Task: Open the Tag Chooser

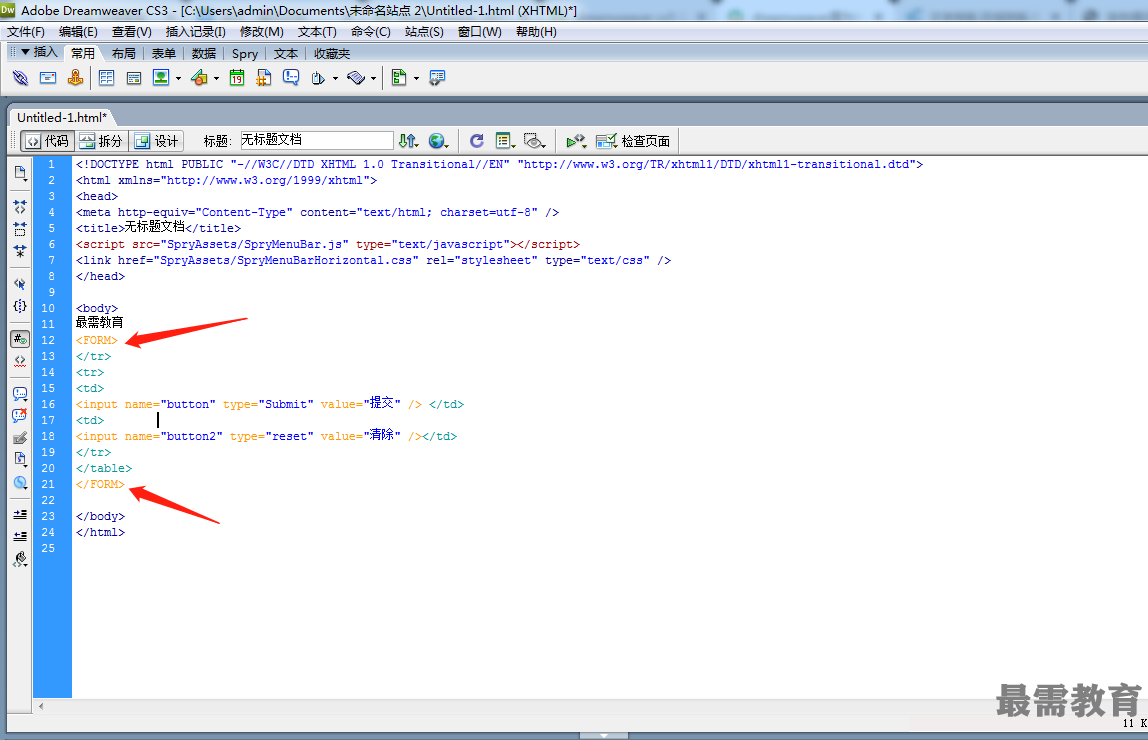Action: [x=437, y=78]
